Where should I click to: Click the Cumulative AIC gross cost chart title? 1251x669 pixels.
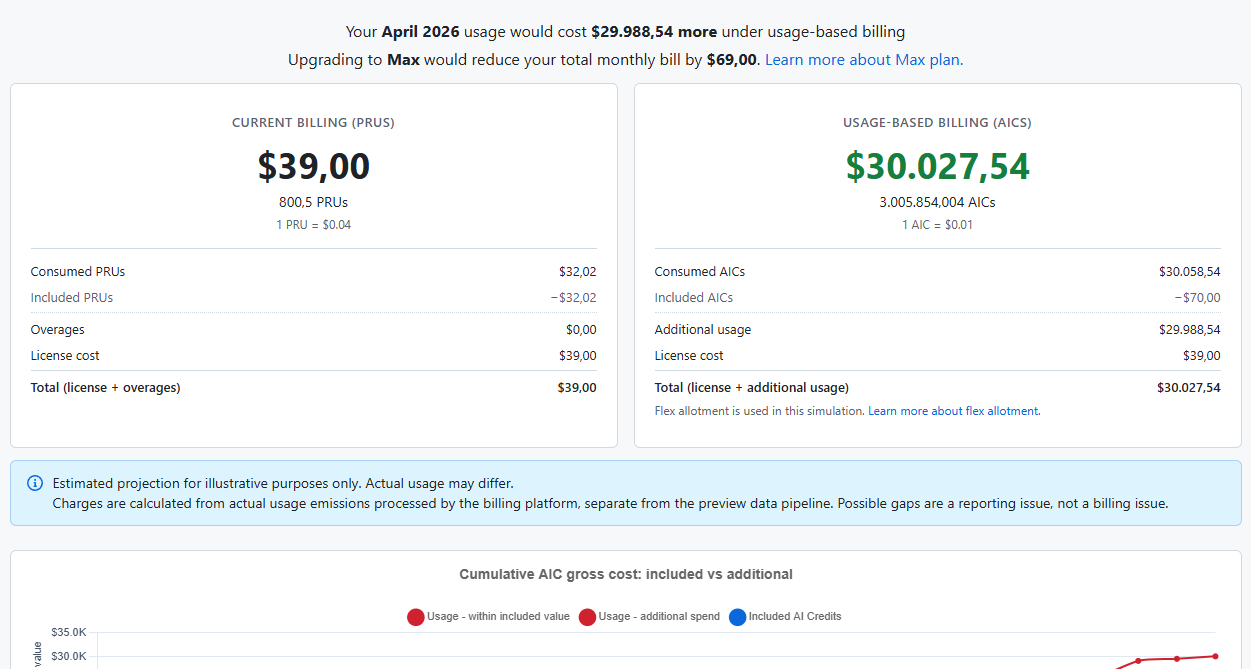click(626, 575)
